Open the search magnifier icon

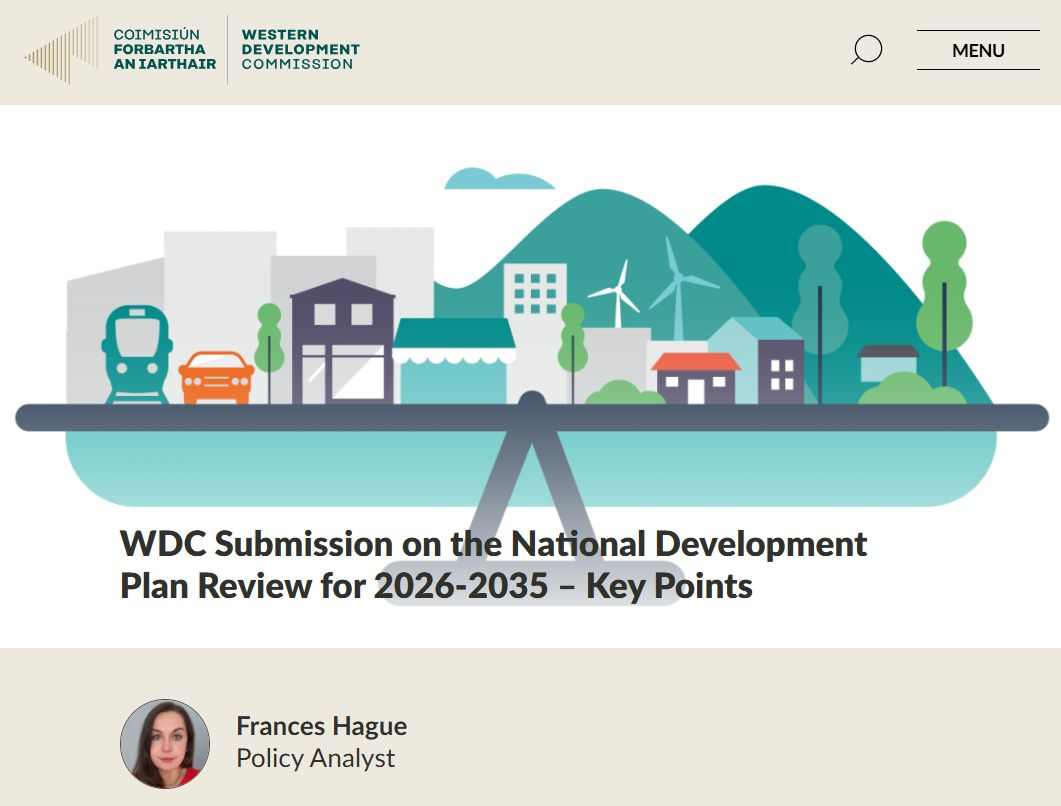[866, 49]
